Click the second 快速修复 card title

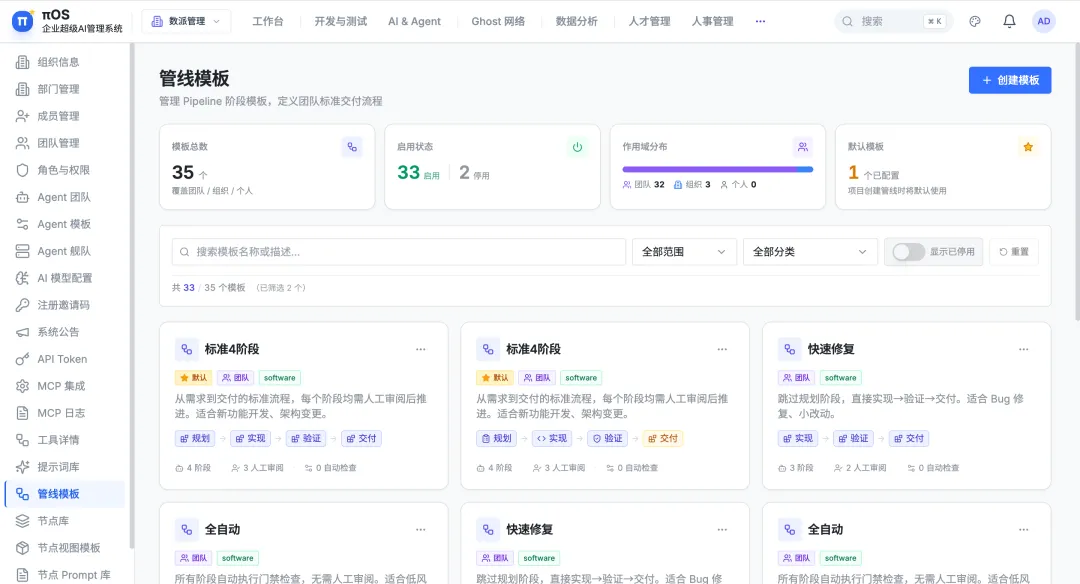click(x=530, y=530)
